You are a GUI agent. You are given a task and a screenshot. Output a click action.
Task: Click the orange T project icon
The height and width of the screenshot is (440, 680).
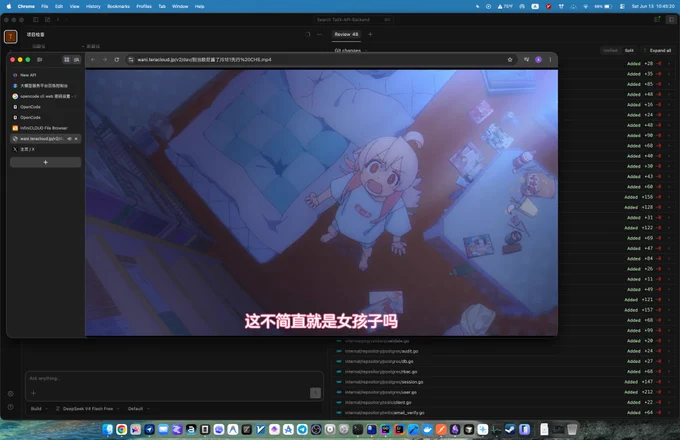[x=11, y=37]
